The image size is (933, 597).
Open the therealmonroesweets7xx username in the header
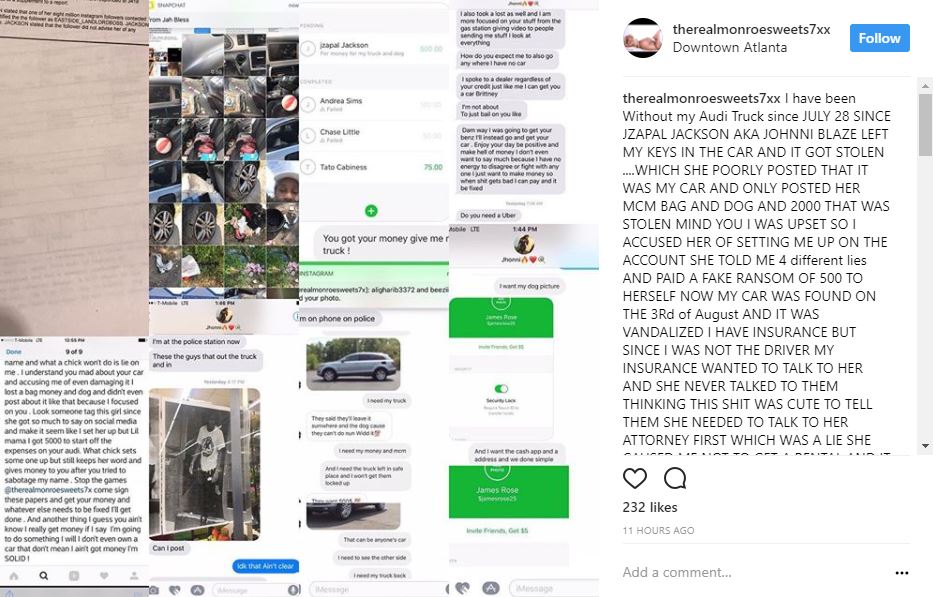pyautogui.click(x=751, y=29)
